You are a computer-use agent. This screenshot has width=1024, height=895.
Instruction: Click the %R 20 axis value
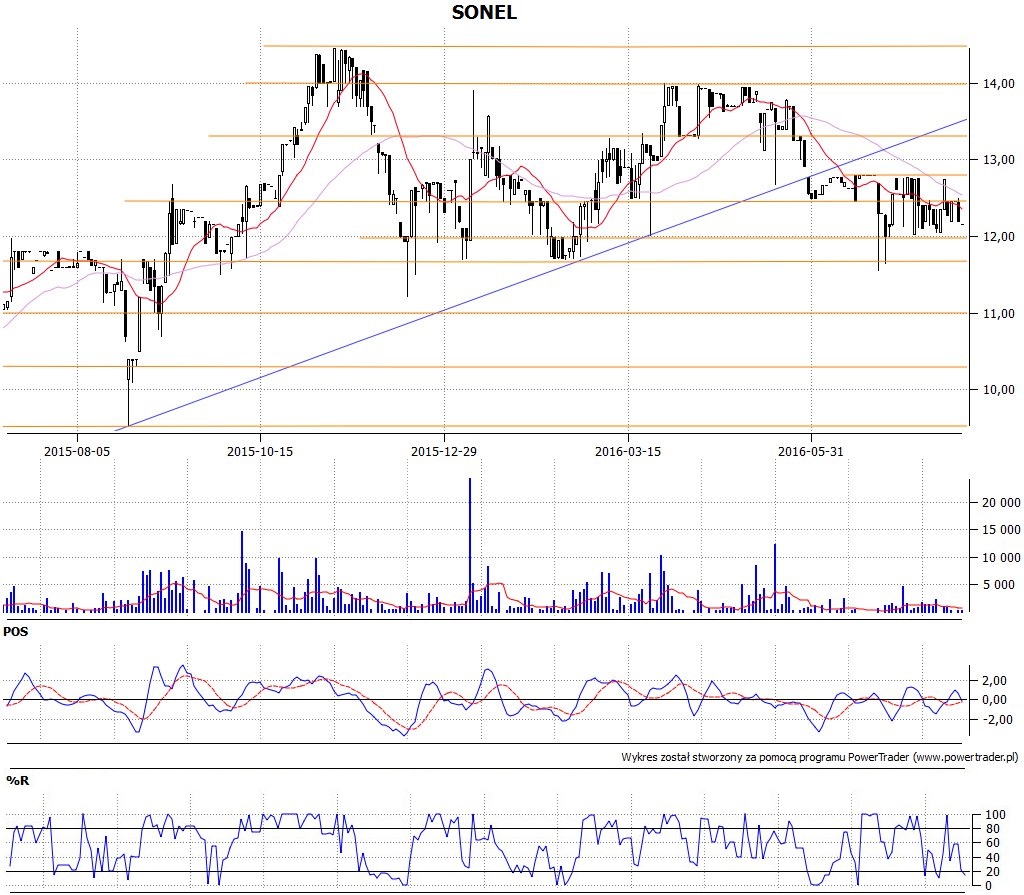click(x=993, y=871)
